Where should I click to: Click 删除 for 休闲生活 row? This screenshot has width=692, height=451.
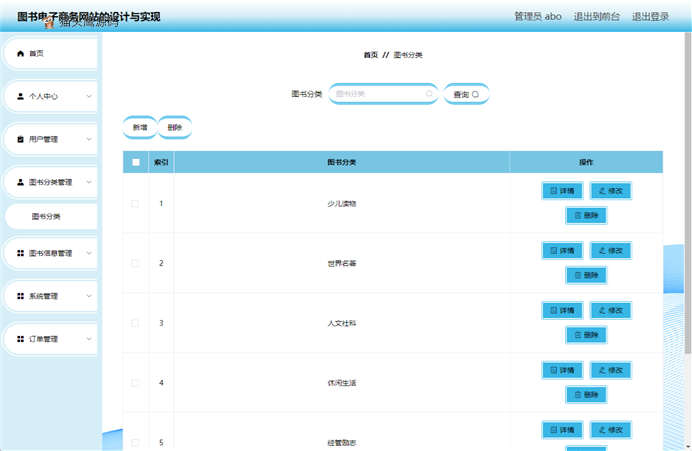point(587,395)
